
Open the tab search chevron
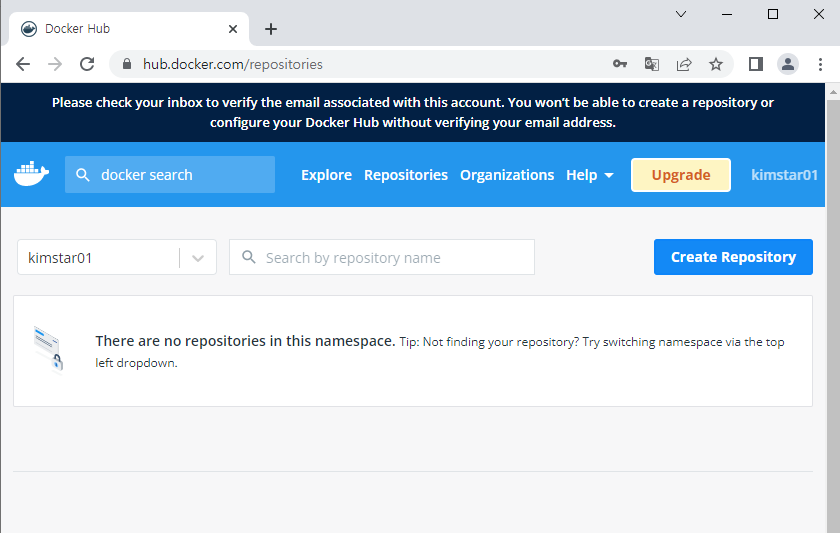(681, 14)
